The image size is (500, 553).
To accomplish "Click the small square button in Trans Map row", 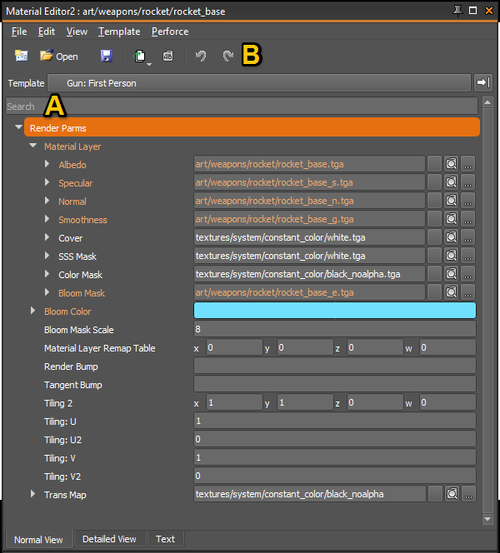I will tap(435, 494).
